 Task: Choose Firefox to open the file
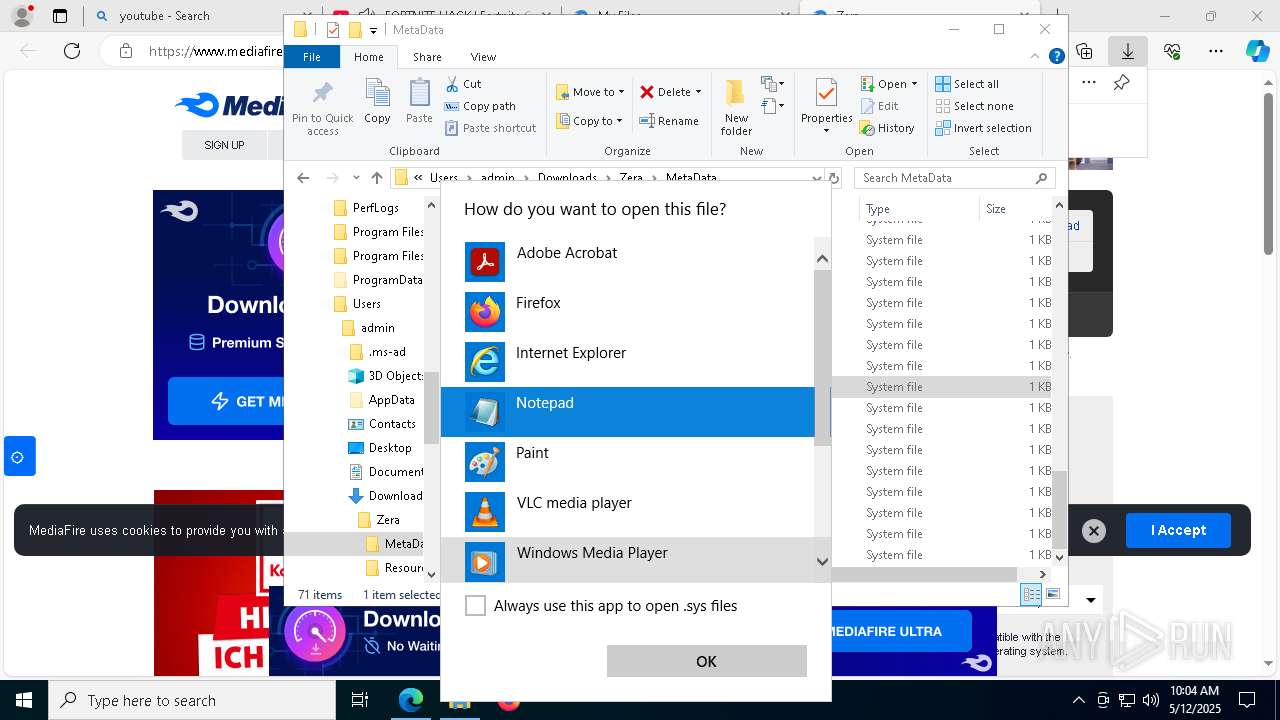(628, 312)
